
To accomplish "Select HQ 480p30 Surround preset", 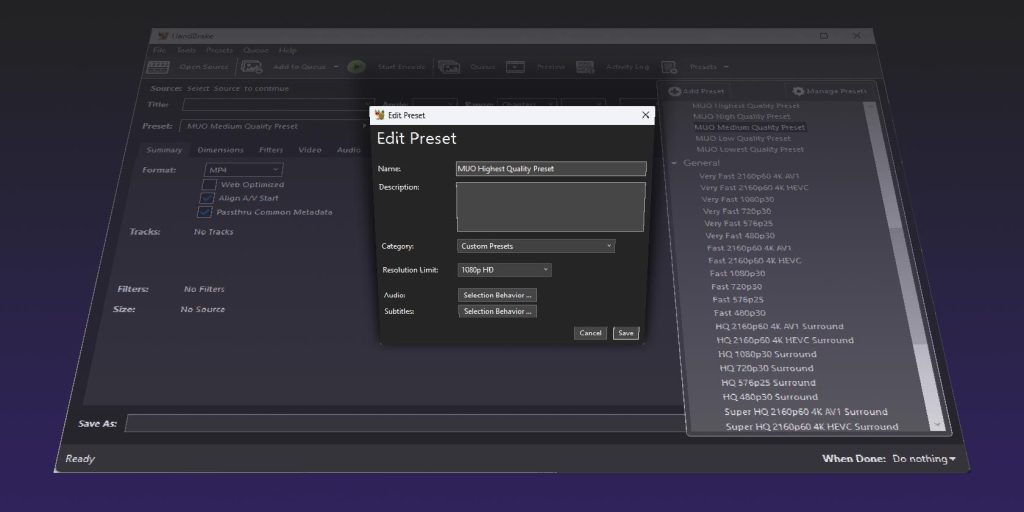I will [x=770, y=397].
